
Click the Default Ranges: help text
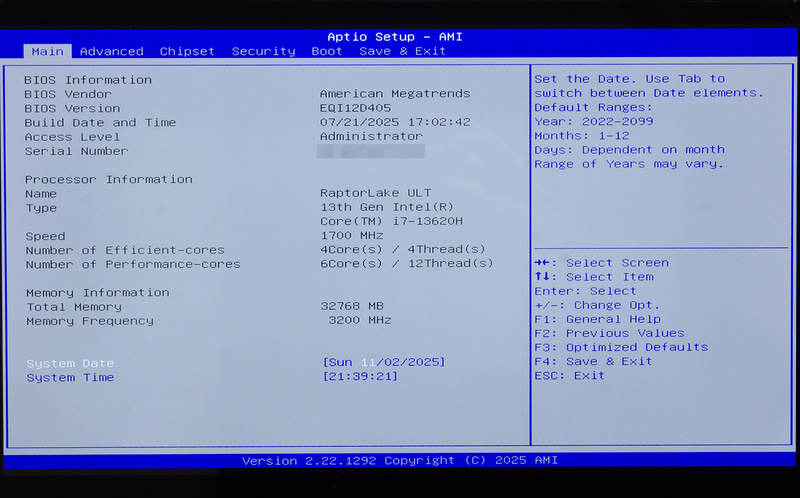[593, 108]
